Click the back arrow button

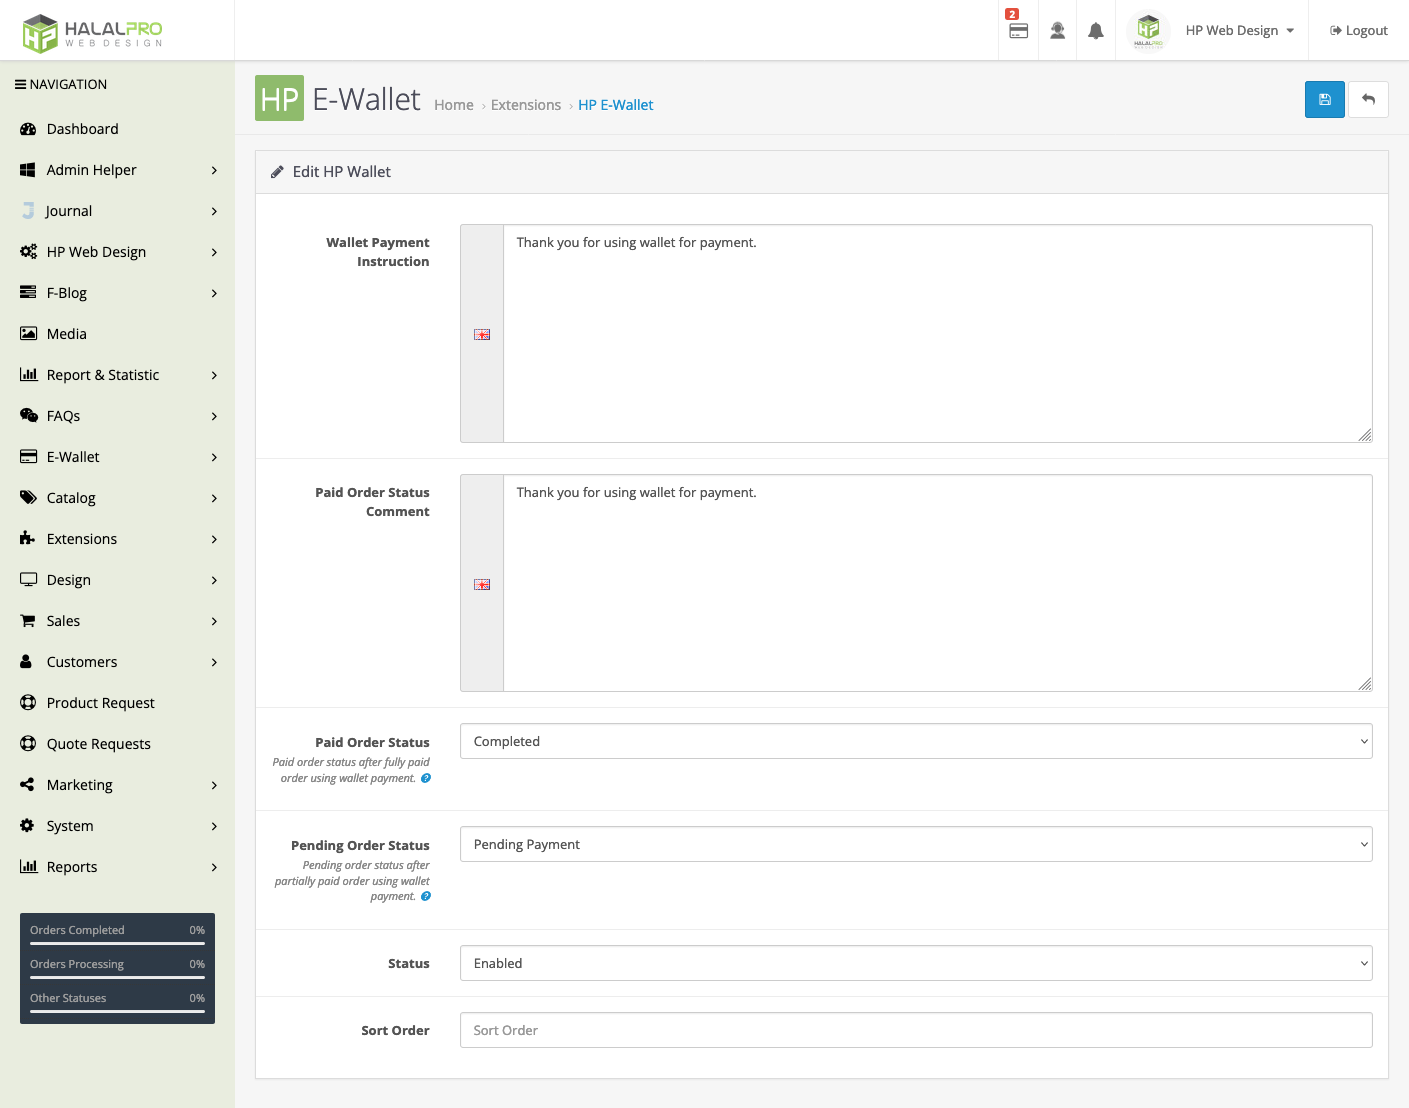click(x=1368, y=99)
